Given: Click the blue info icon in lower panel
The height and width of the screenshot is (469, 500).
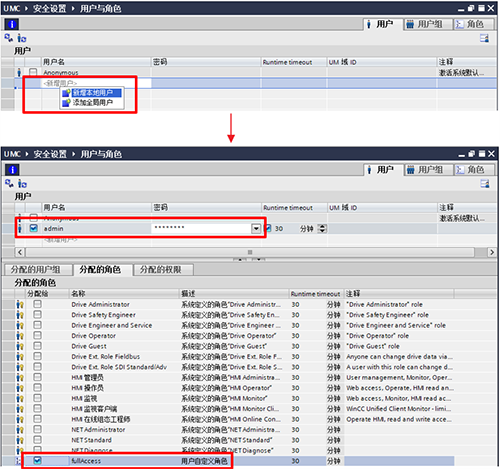Looking at the screenshot, I should pyautogui.click(x=12, y=170).
